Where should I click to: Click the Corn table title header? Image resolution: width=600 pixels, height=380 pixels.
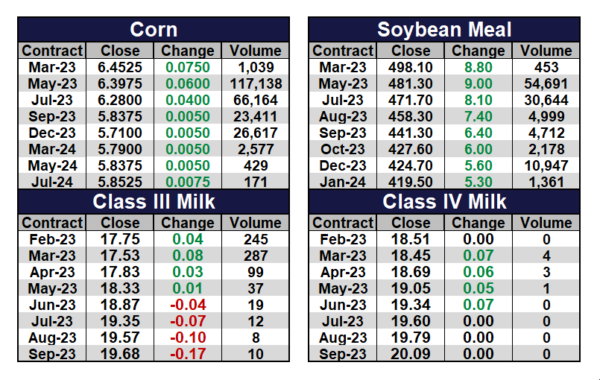153,29
